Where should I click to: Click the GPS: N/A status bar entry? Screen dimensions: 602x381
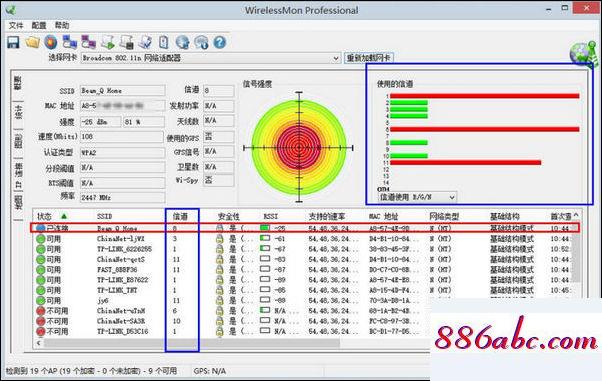click(x=210, y=371)
